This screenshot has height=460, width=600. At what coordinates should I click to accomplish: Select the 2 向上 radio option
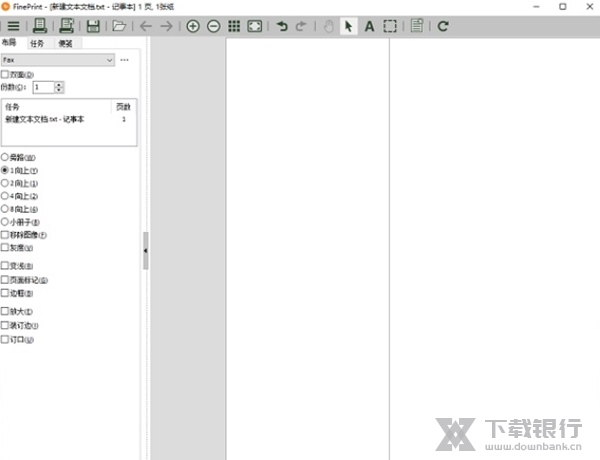point(6,184)
